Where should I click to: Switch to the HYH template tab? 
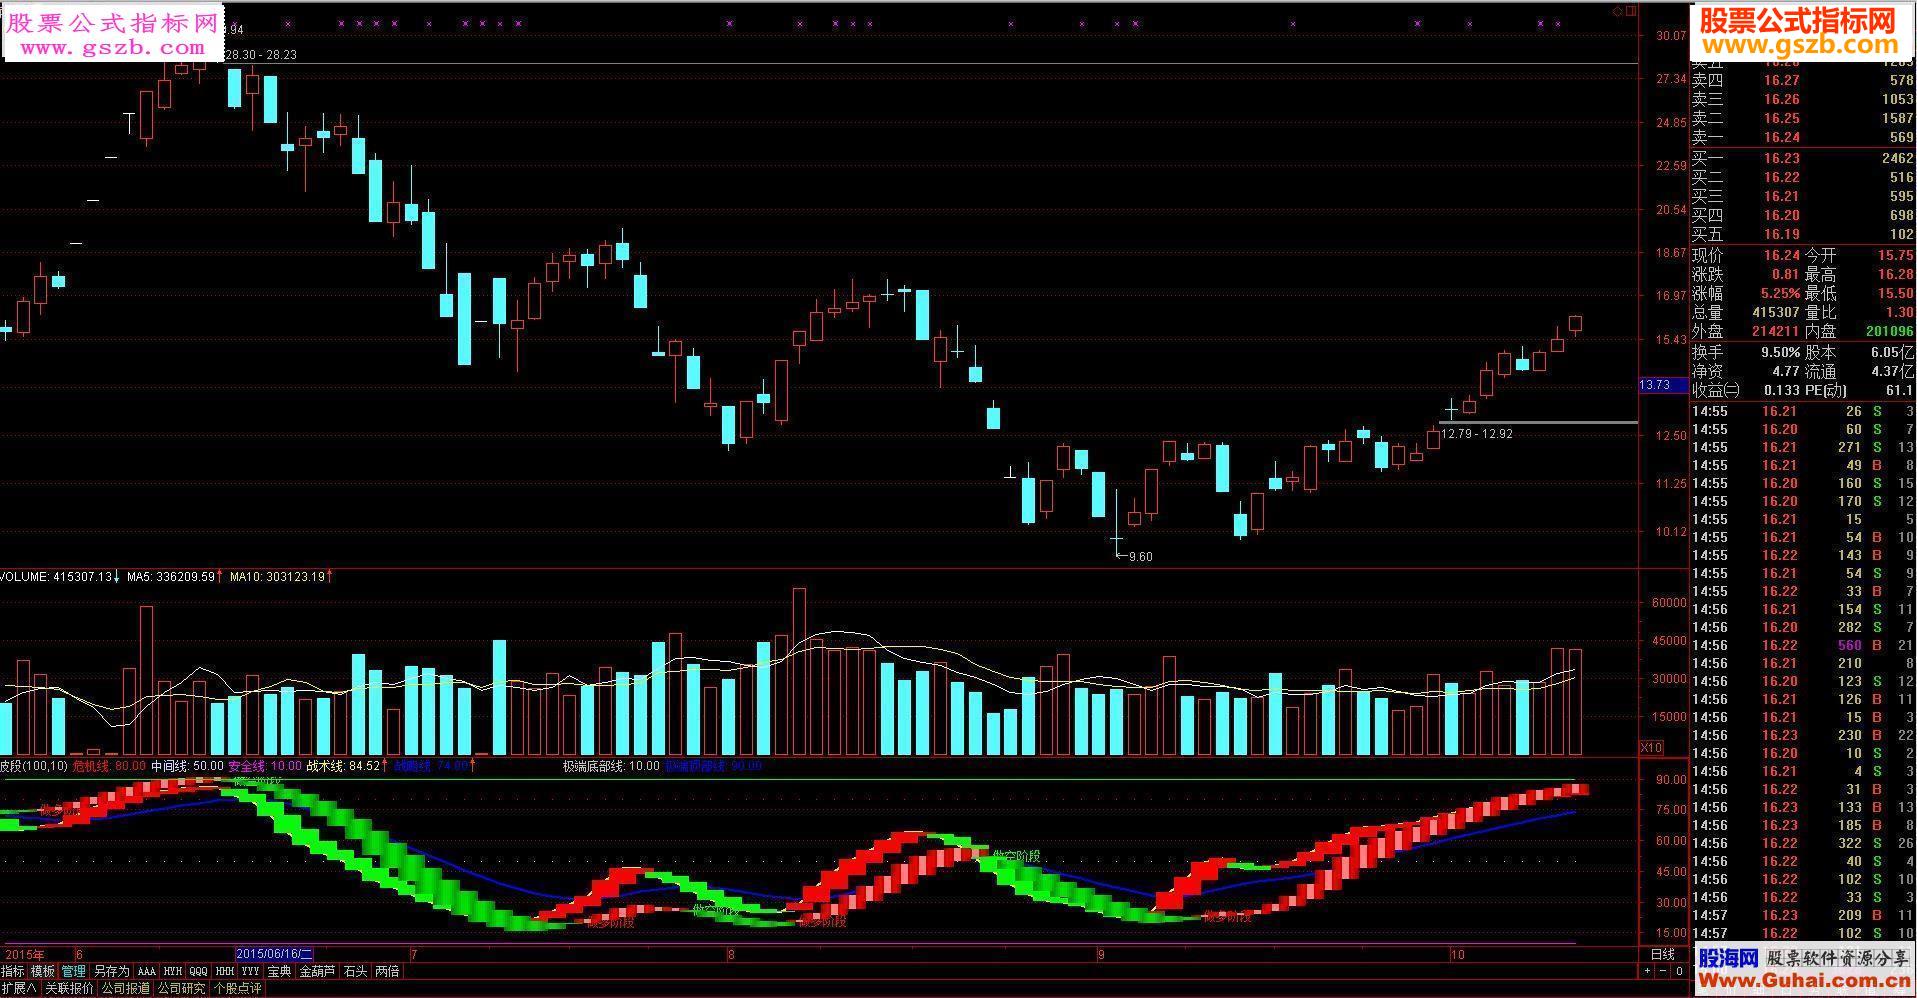(173, 971)
